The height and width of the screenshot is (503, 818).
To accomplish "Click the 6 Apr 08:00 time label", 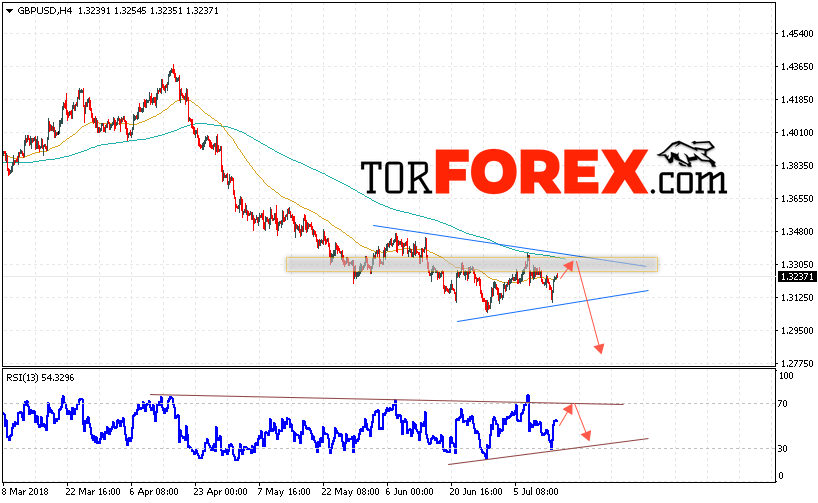I will [154, 492].
